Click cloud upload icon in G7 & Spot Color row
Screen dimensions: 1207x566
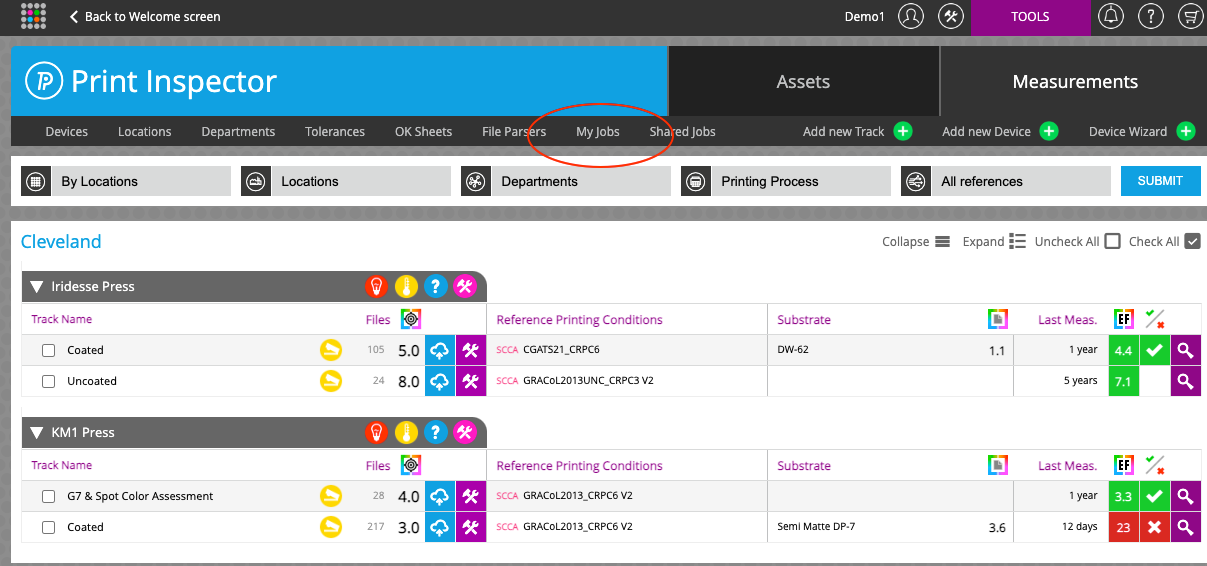(440, 496)
